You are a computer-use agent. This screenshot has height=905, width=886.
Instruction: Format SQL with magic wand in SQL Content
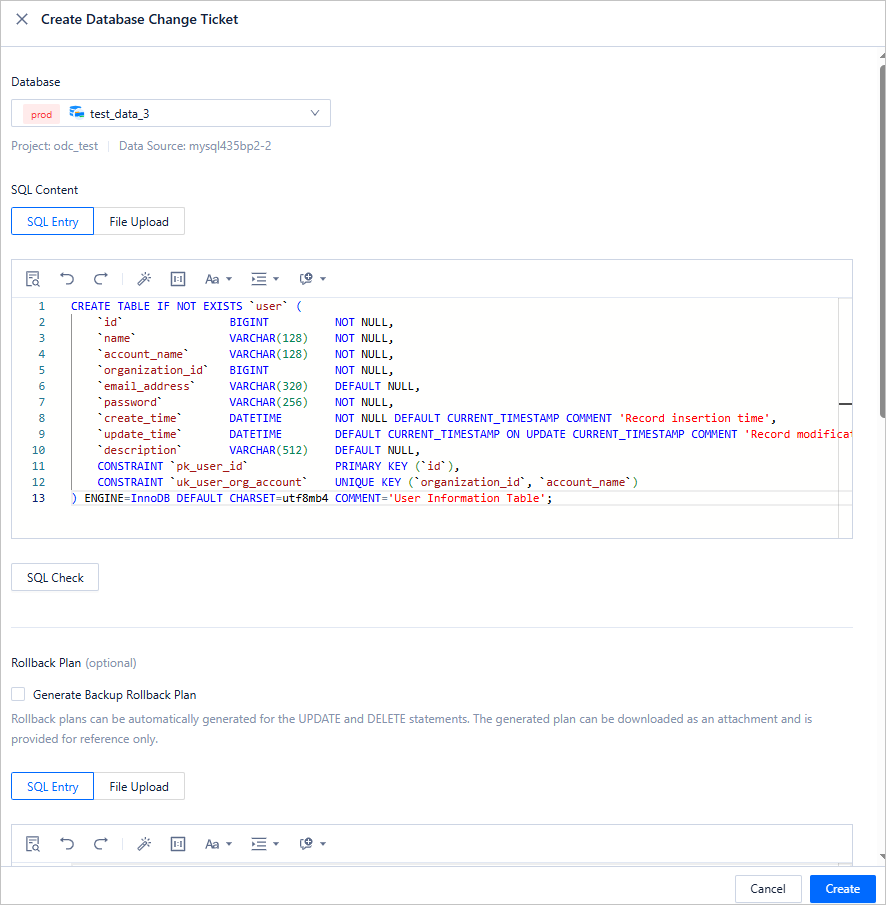(144, 279)
